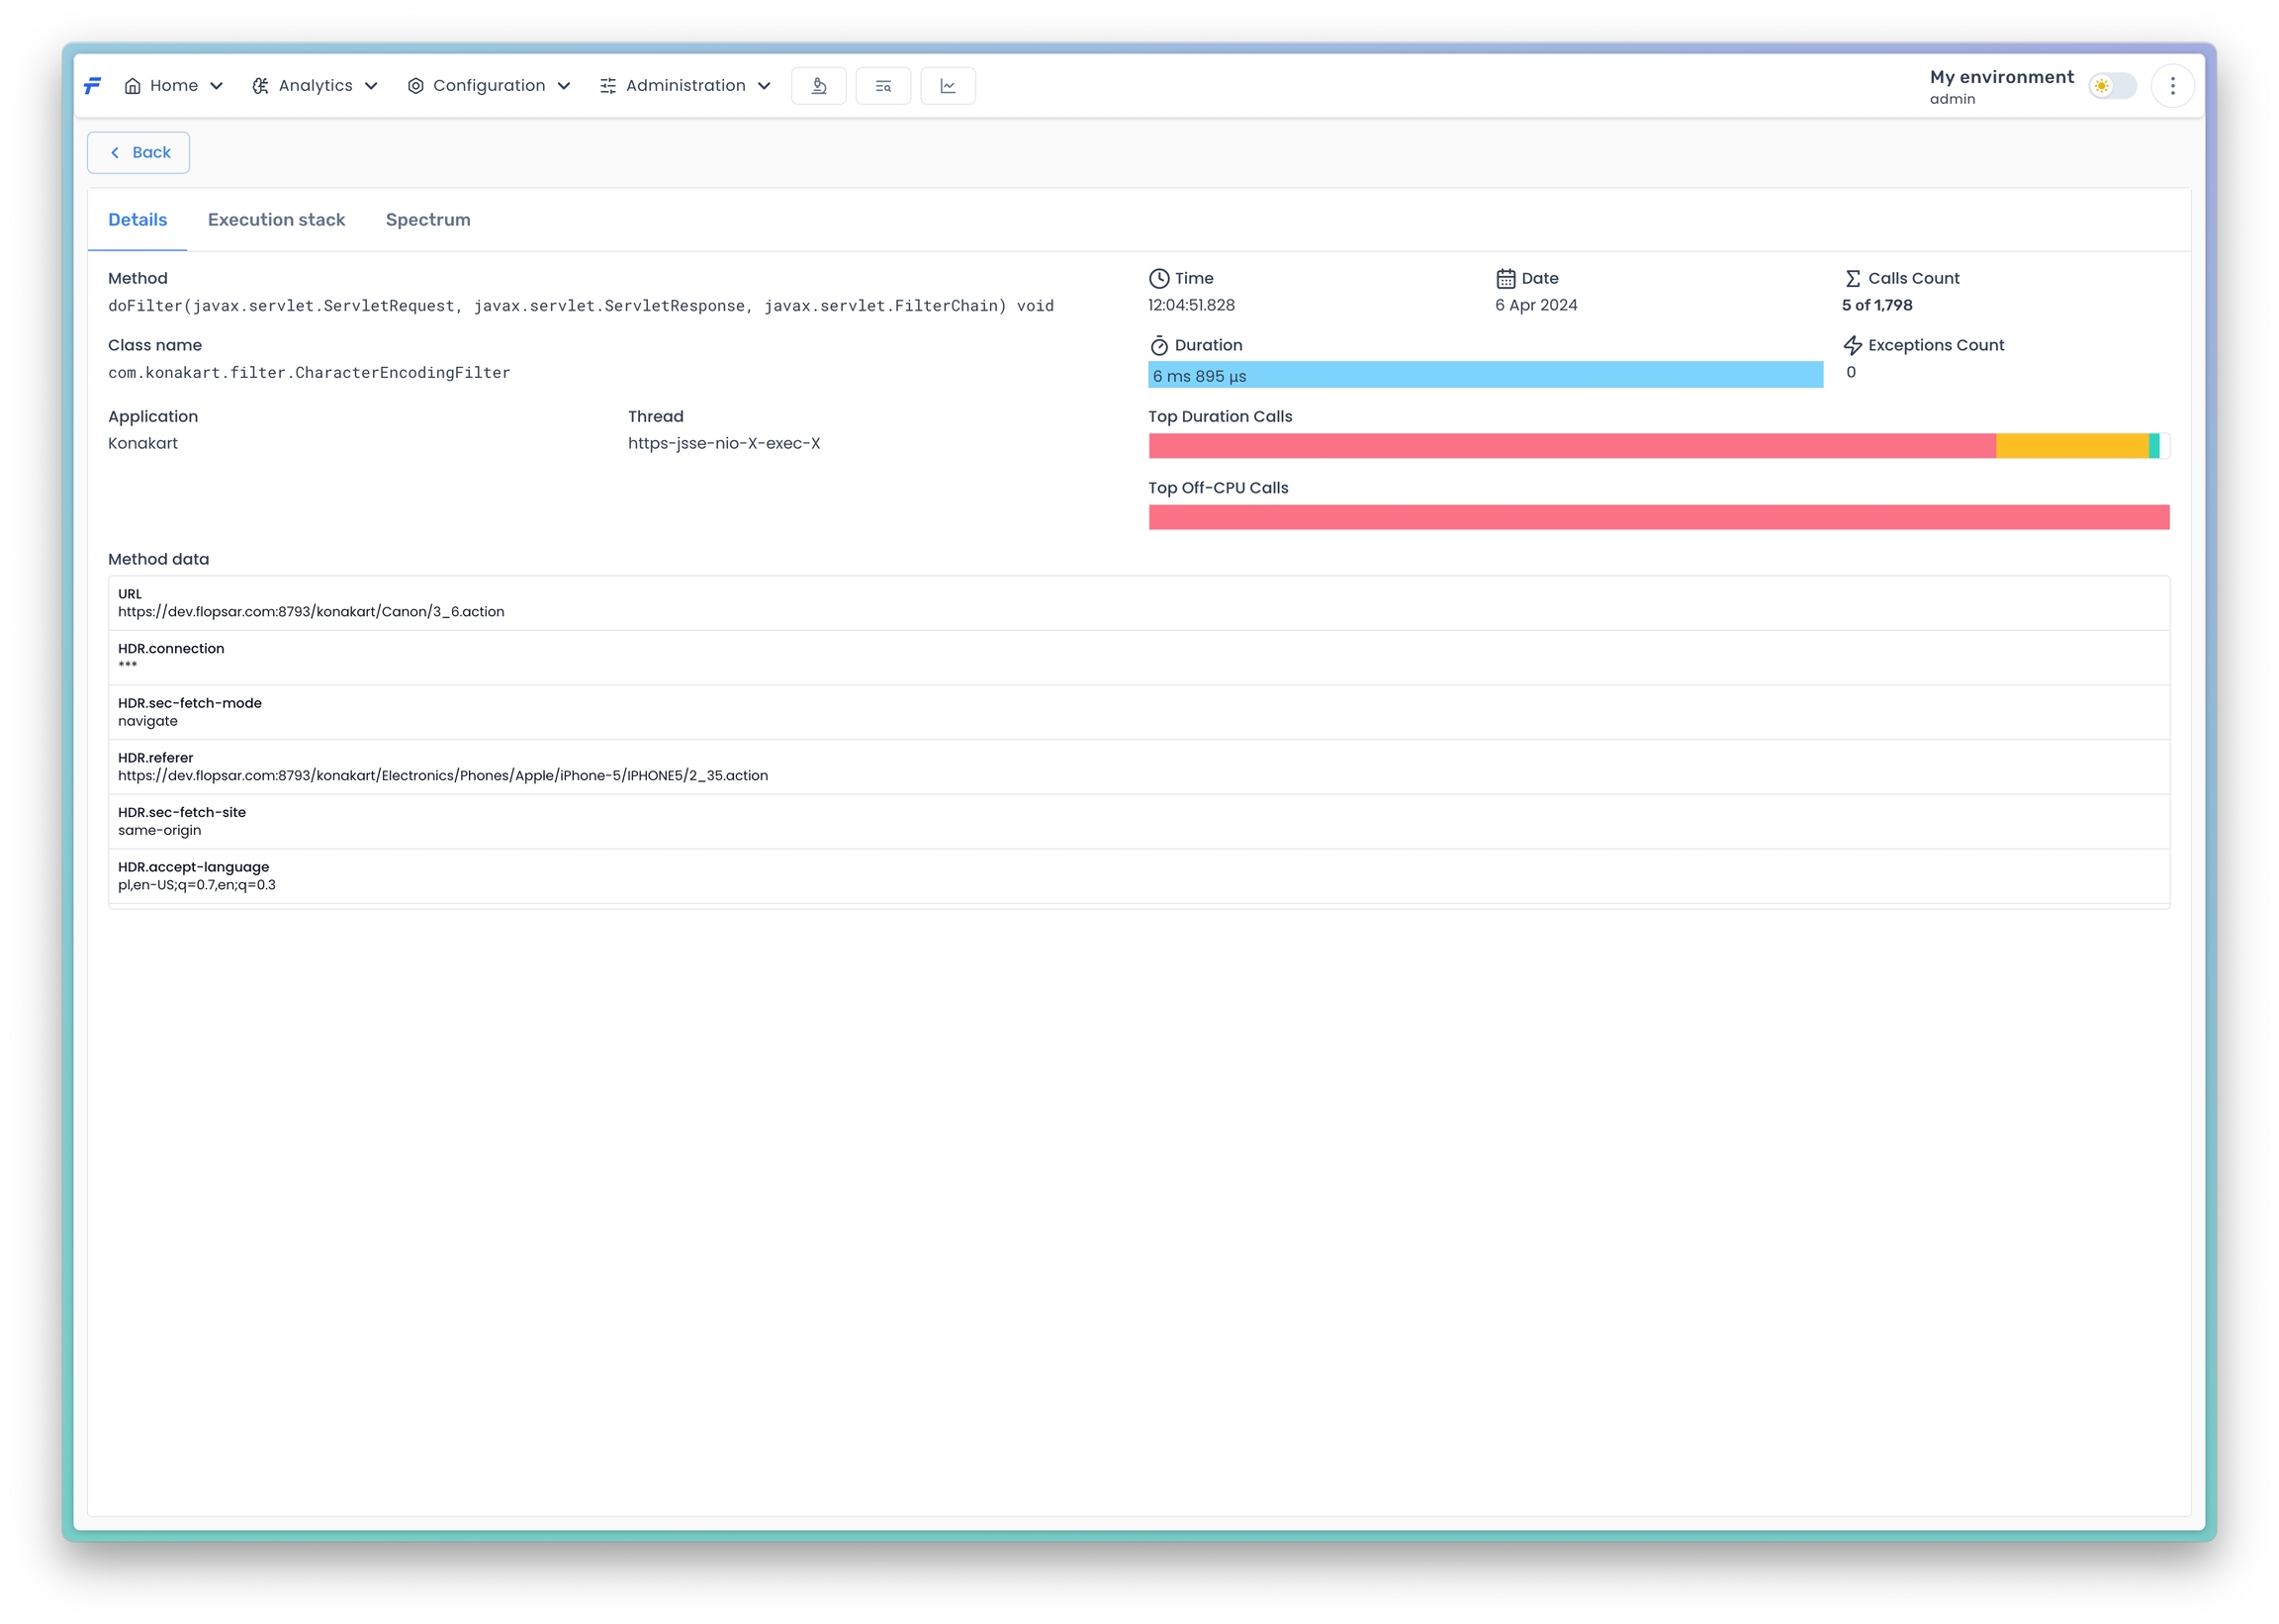Click the Flopsar logo icon
Image resolution: width=2279 pixels, height=1624 pixels.
(92, 86)
